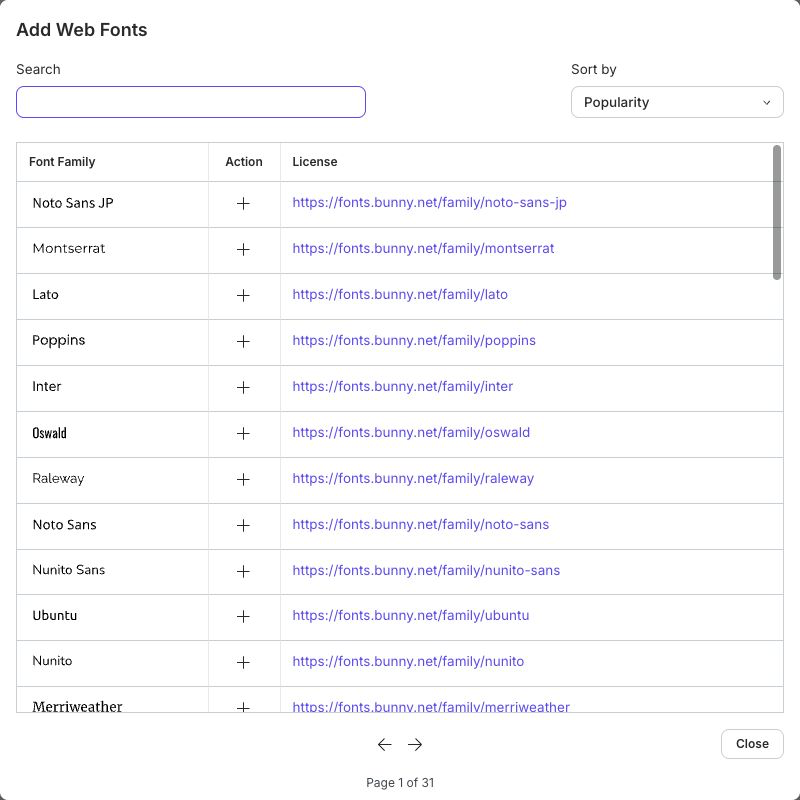Image resolution: width=800 pixels, height=800 pixels.
Task: Open the montserrat license link
Action: click(x=423, y=248)
